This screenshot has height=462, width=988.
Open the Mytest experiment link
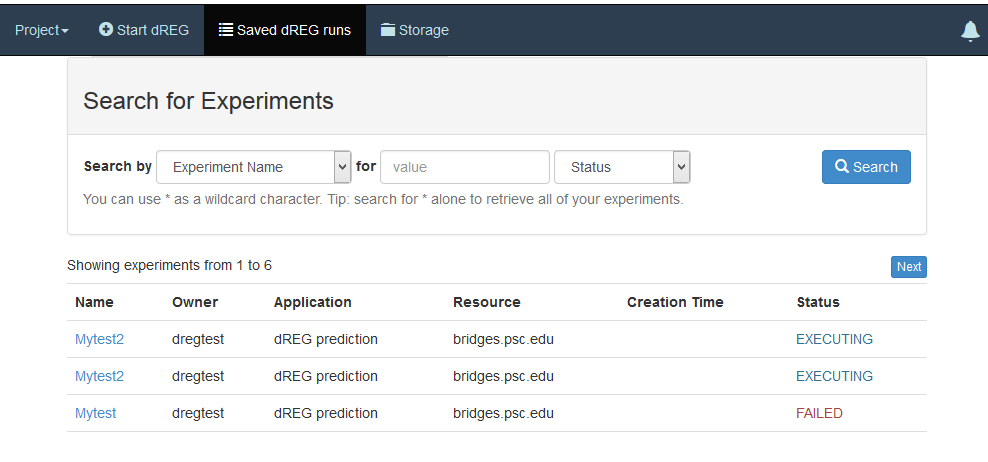96,413
